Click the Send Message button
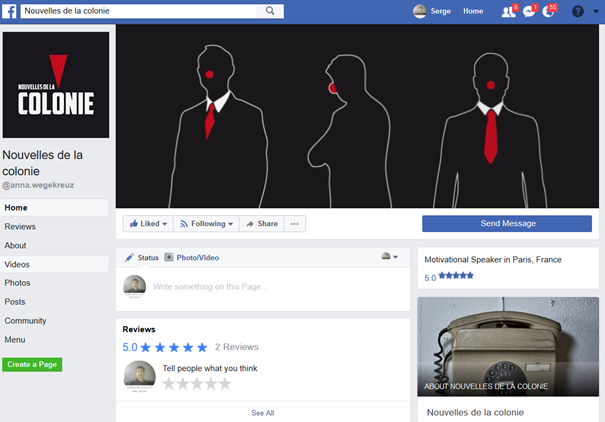The image size is (605, 422). tap(507, 224)
